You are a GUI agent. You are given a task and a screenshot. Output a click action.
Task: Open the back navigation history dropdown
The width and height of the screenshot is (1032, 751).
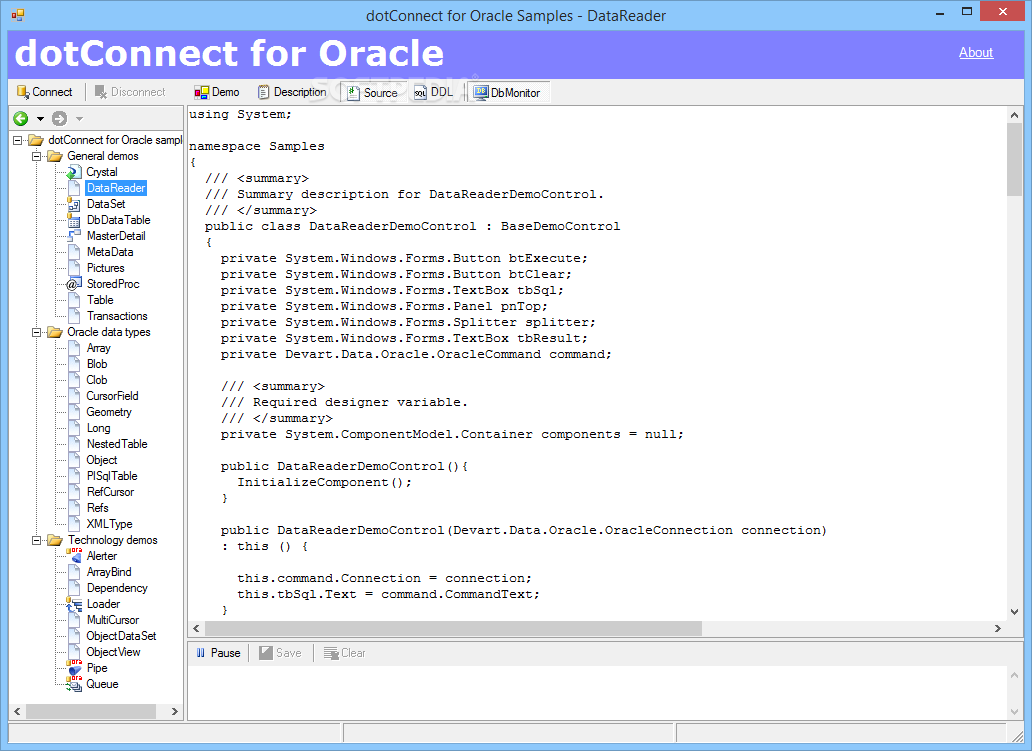(x=40, y=119)
